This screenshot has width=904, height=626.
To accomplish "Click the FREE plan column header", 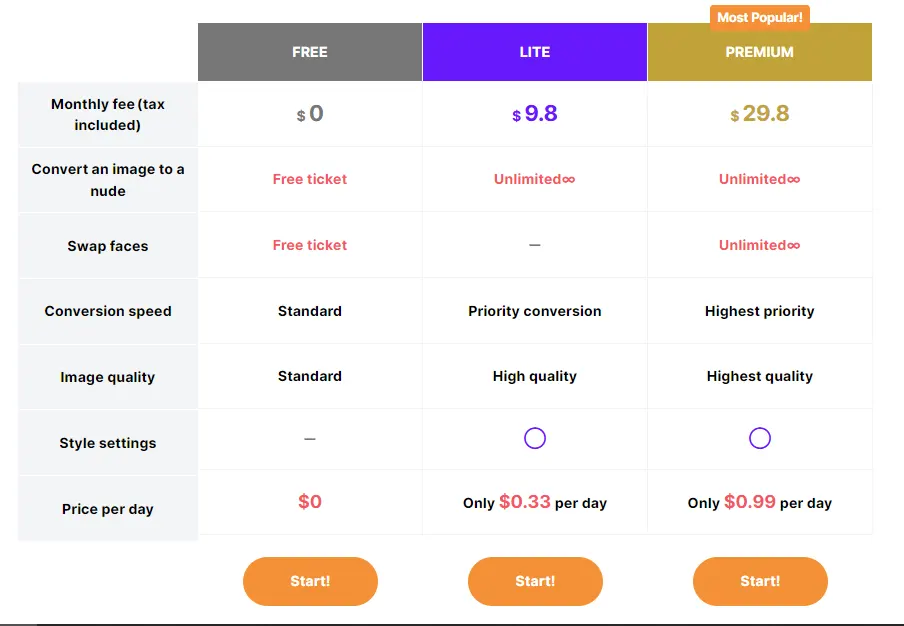I will 309,51.
